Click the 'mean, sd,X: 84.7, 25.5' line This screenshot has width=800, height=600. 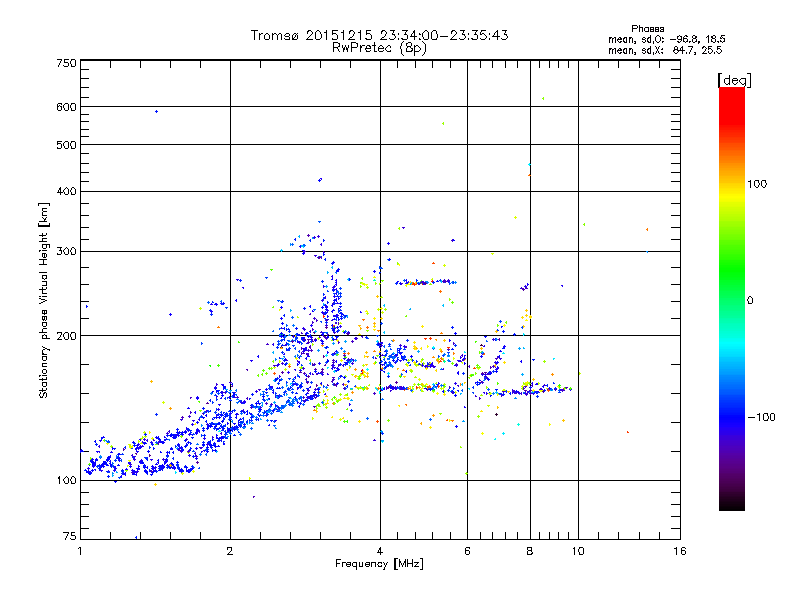point(665,50)
